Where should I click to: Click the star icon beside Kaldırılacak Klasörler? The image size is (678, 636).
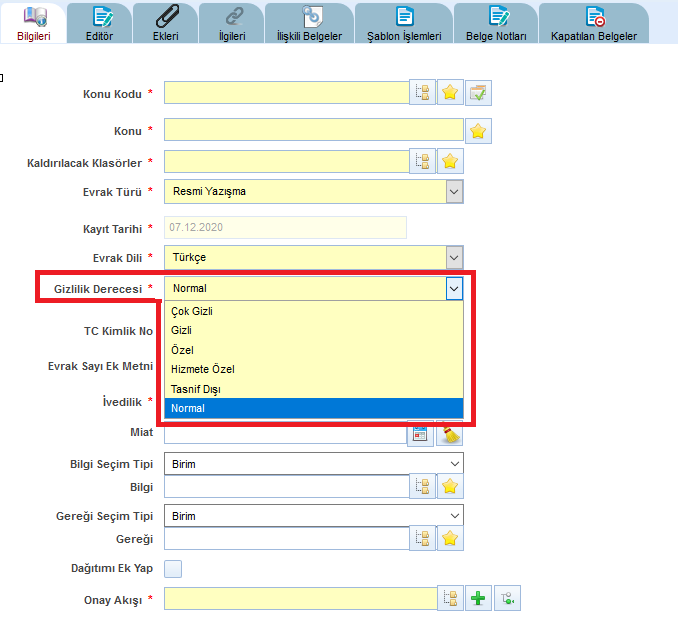point(451,162)
